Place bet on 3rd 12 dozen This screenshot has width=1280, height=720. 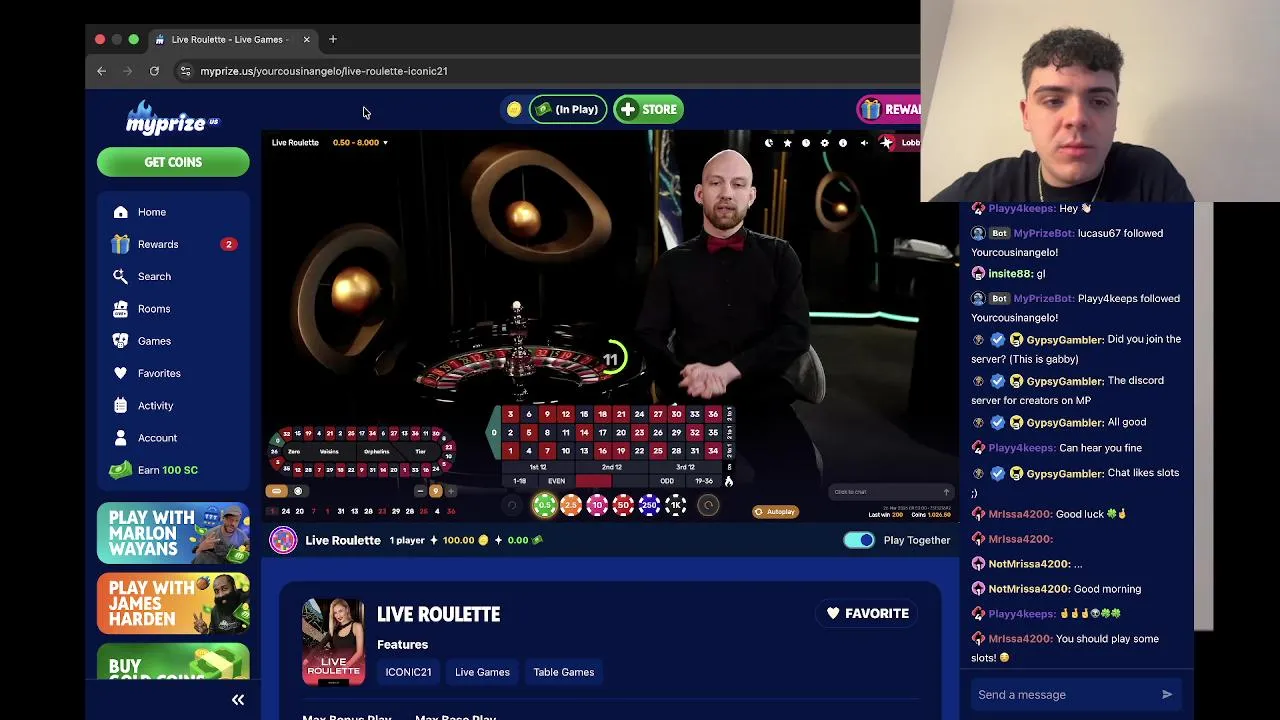(x=686, y=467)
